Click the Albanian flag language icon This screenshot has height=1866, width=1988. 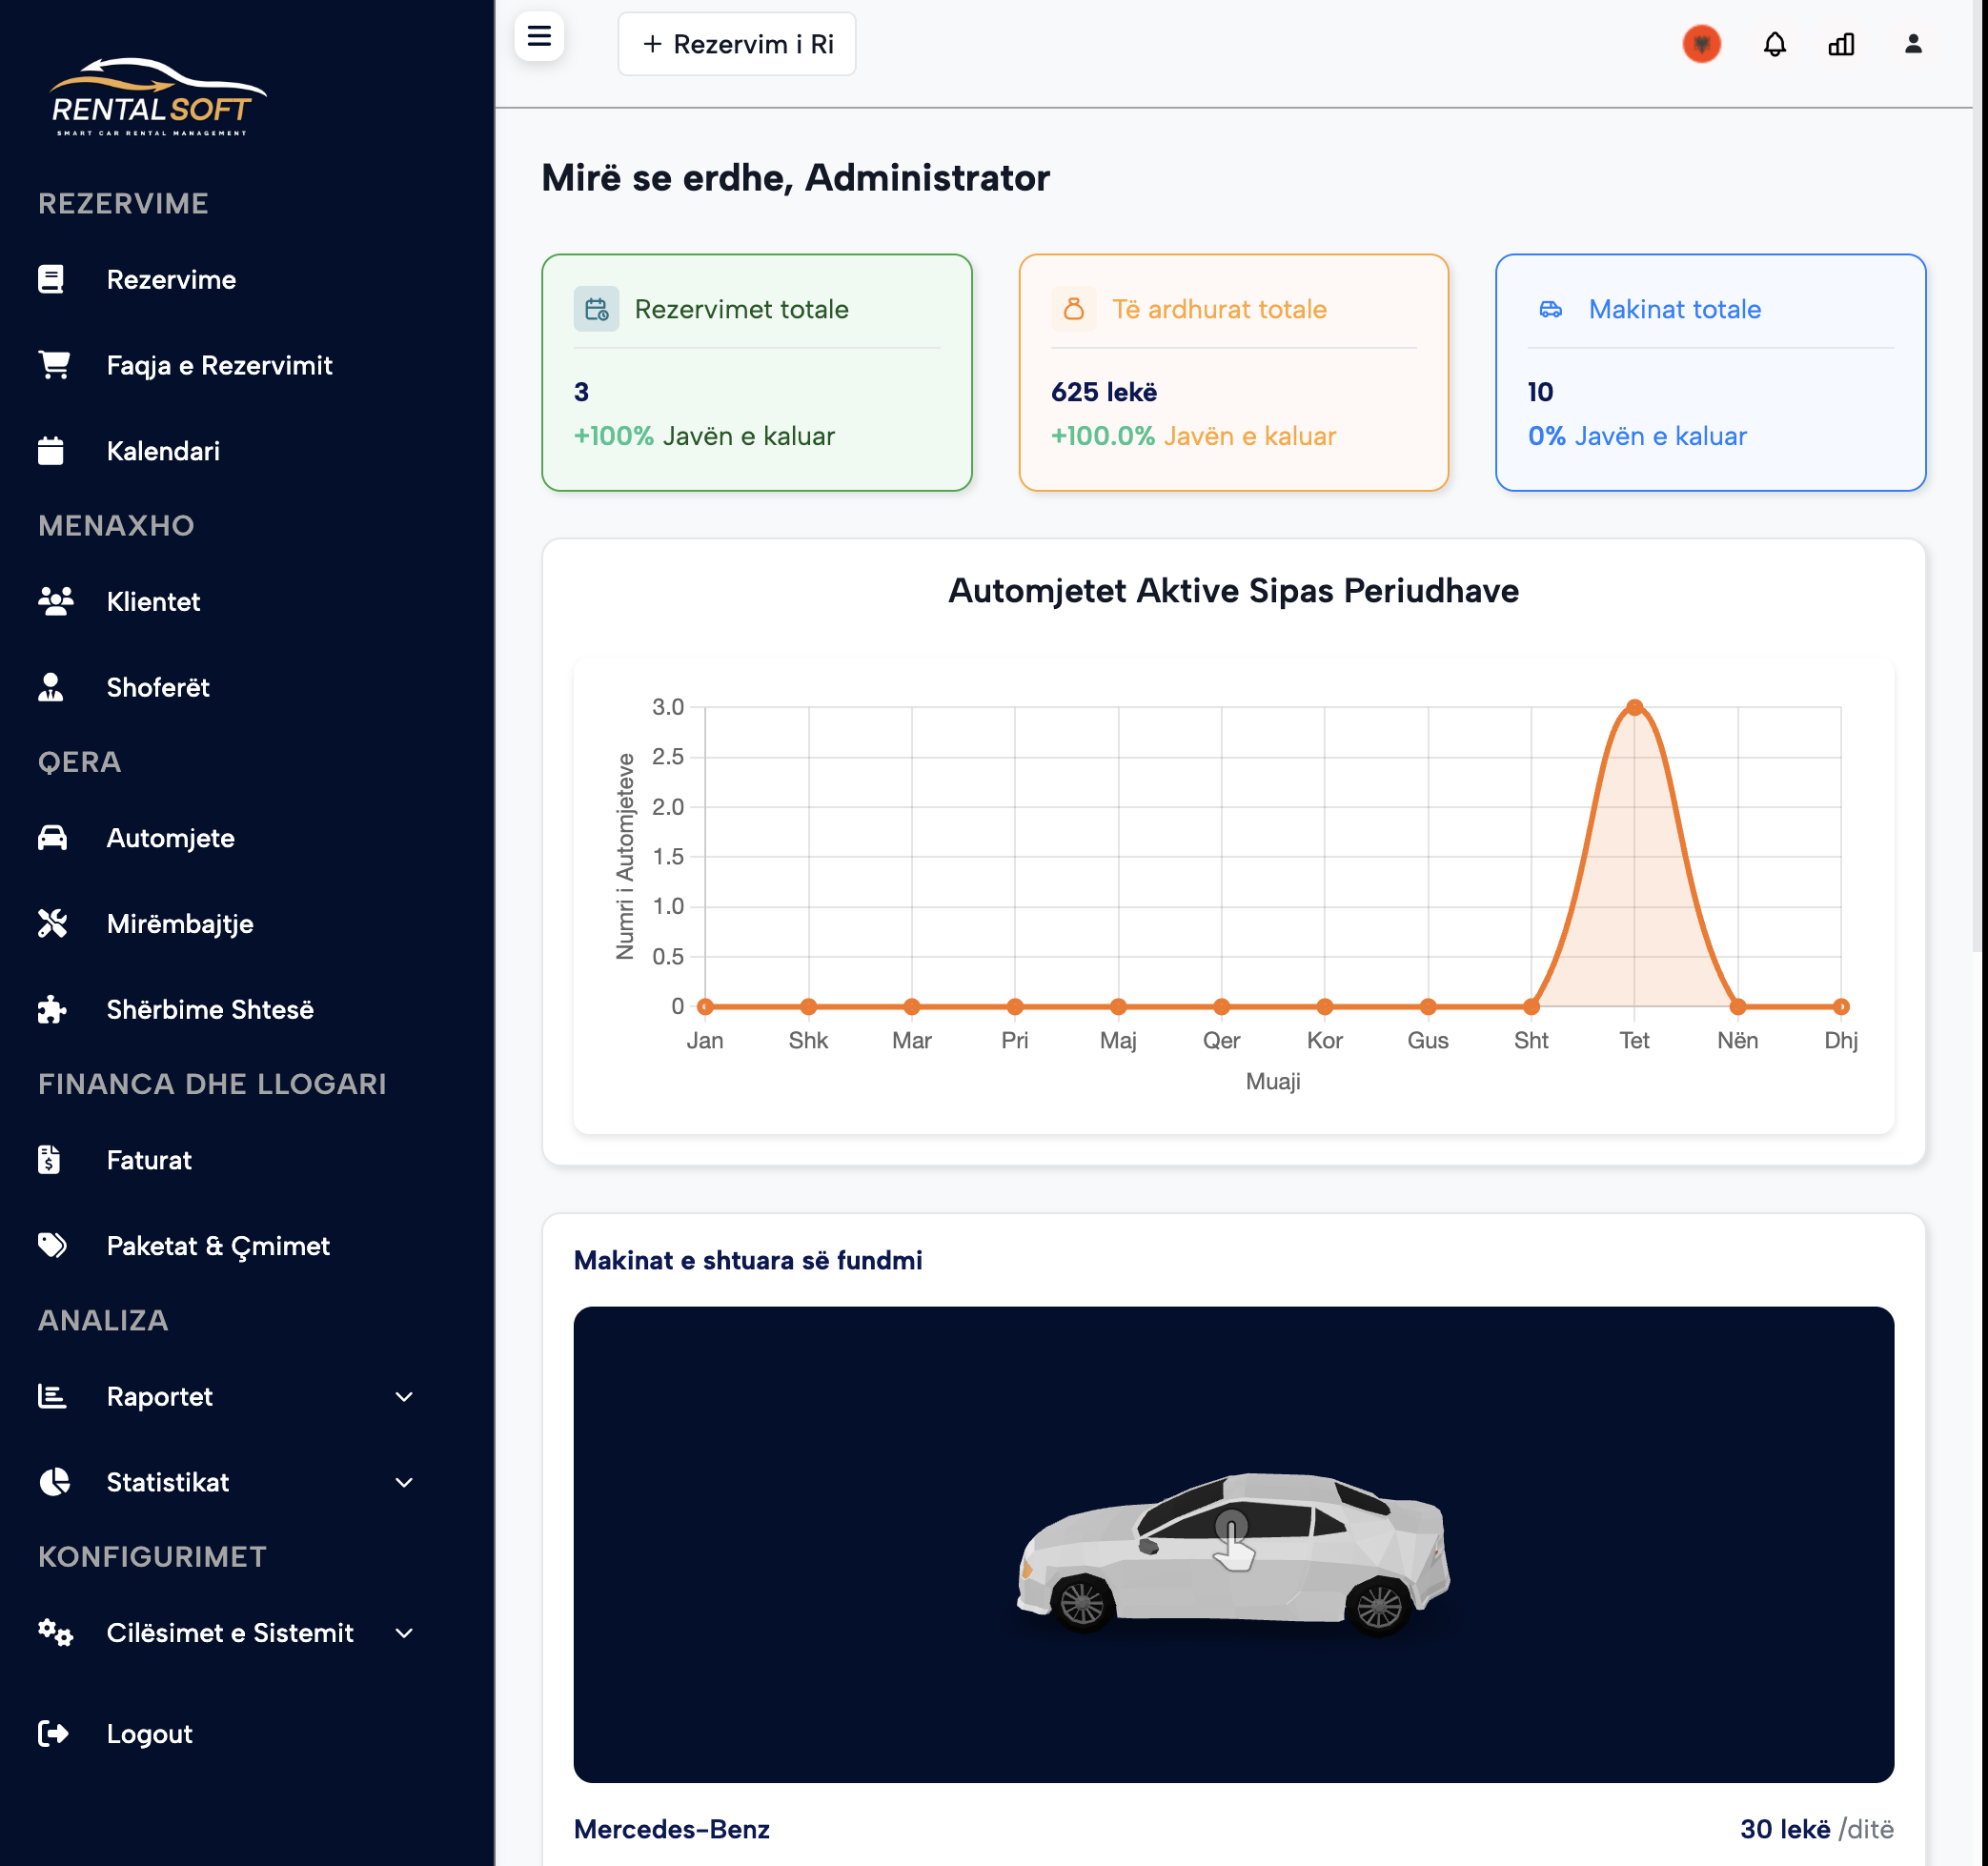click(x=1701, y=44)
